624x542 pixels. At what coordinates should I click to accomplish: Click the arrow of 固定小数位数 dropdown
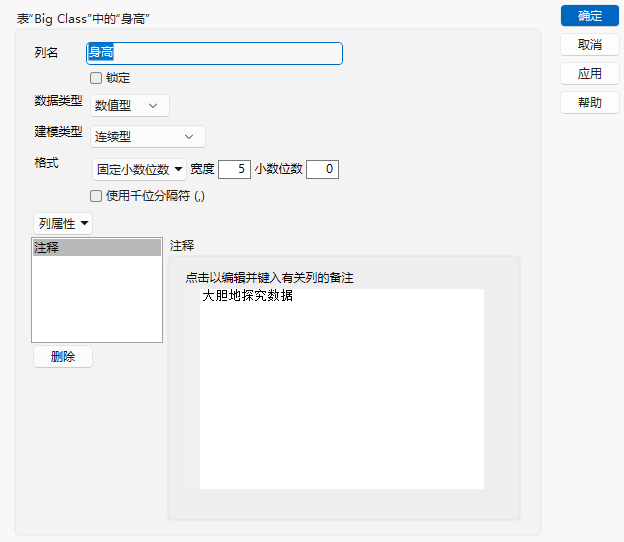(x=179, y=169)
